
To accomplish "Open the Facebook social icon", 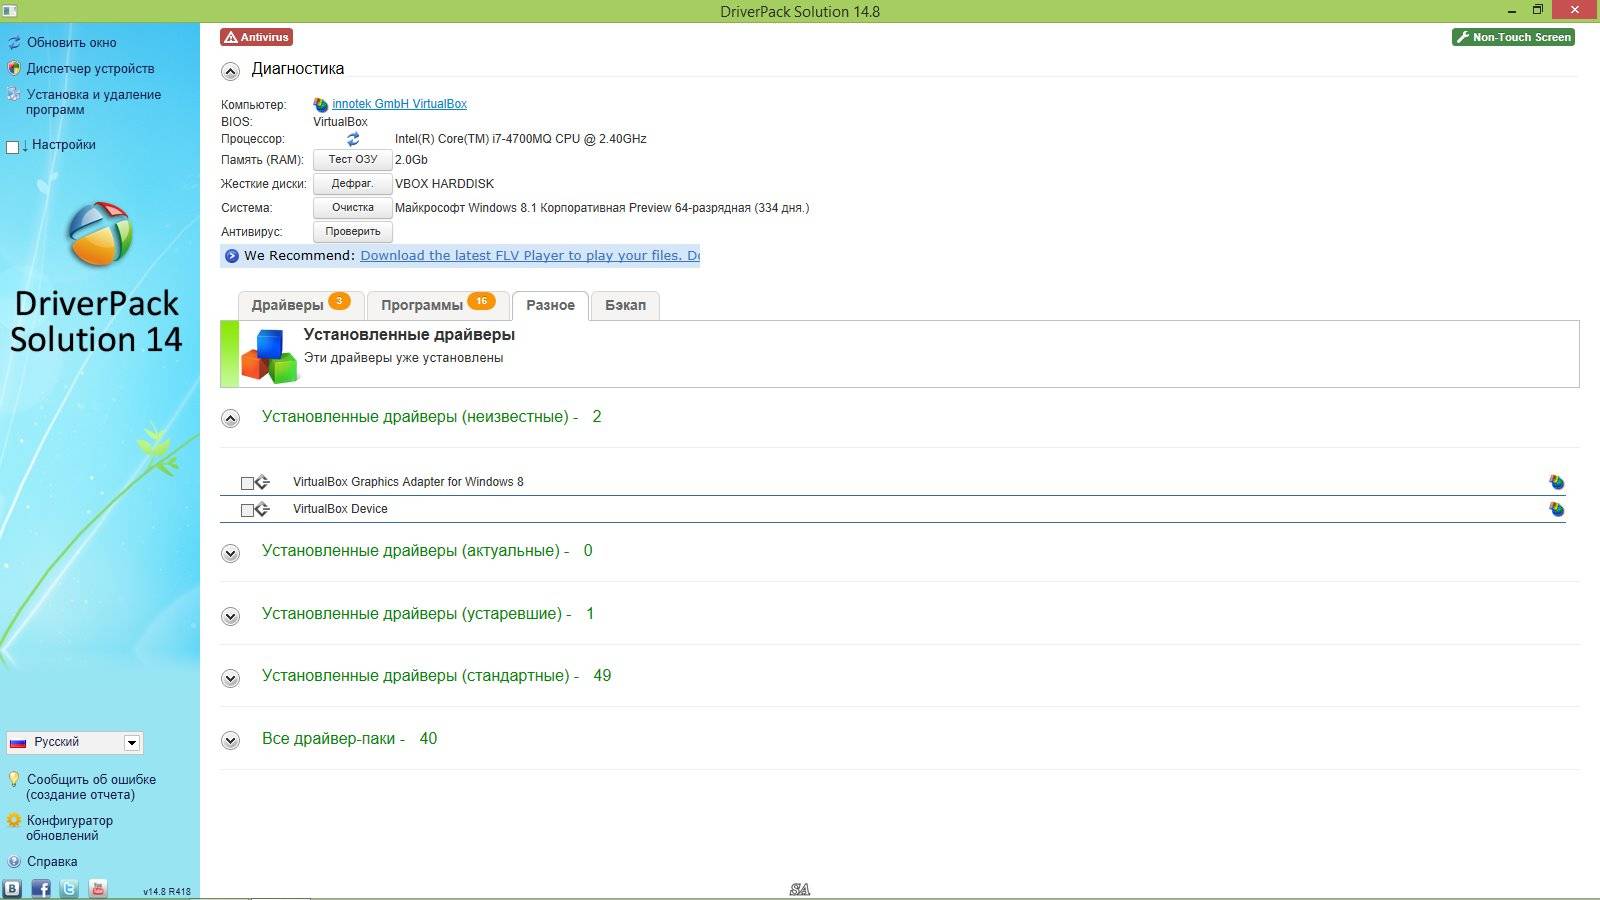I will [x=41, y=888].
